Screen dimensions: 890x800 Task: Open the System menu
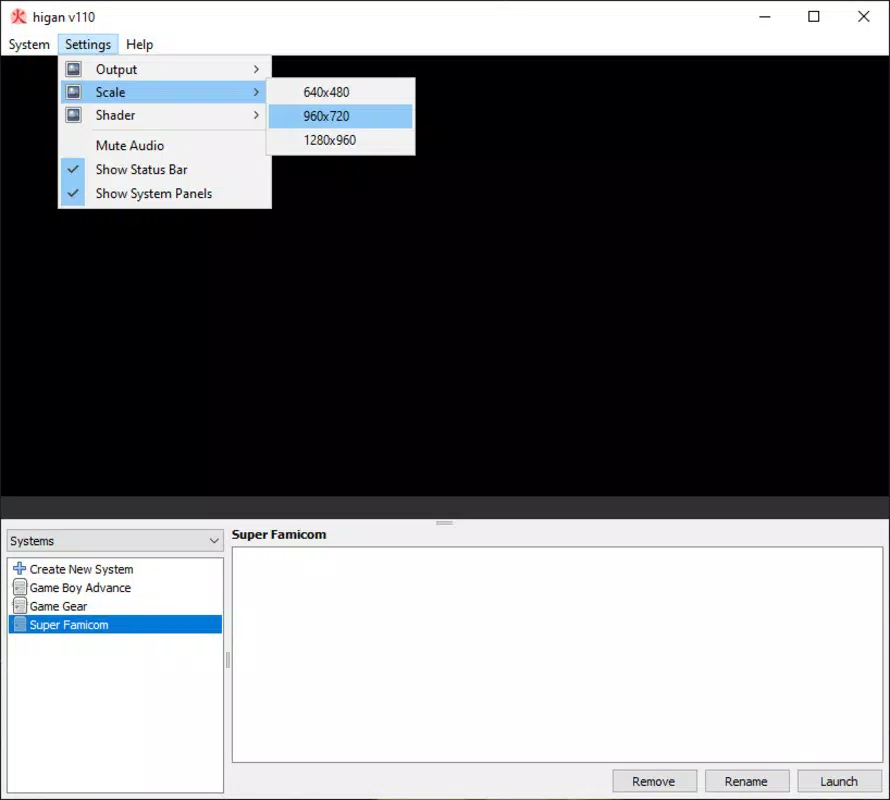[x=29, y=44]
